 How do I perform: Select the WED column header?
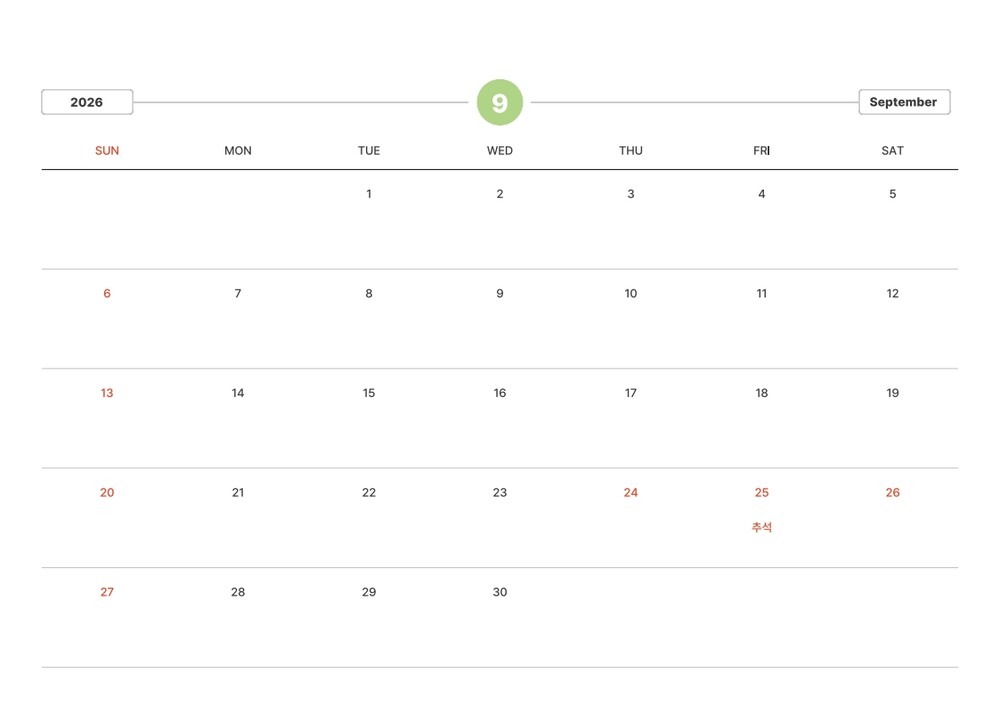(x=500, y=151)
